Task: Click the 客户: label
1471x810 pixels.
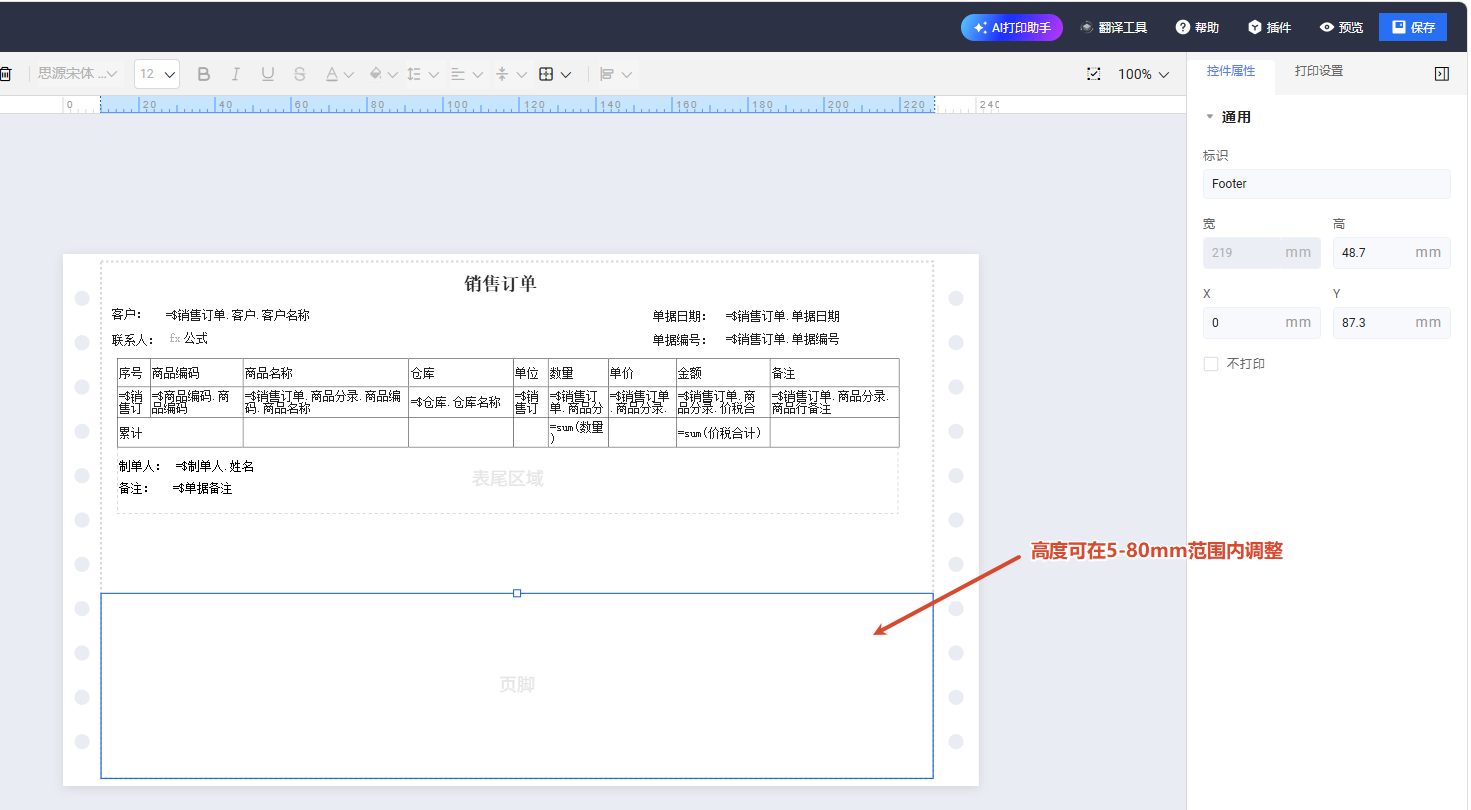Action: tap(128, 315)
